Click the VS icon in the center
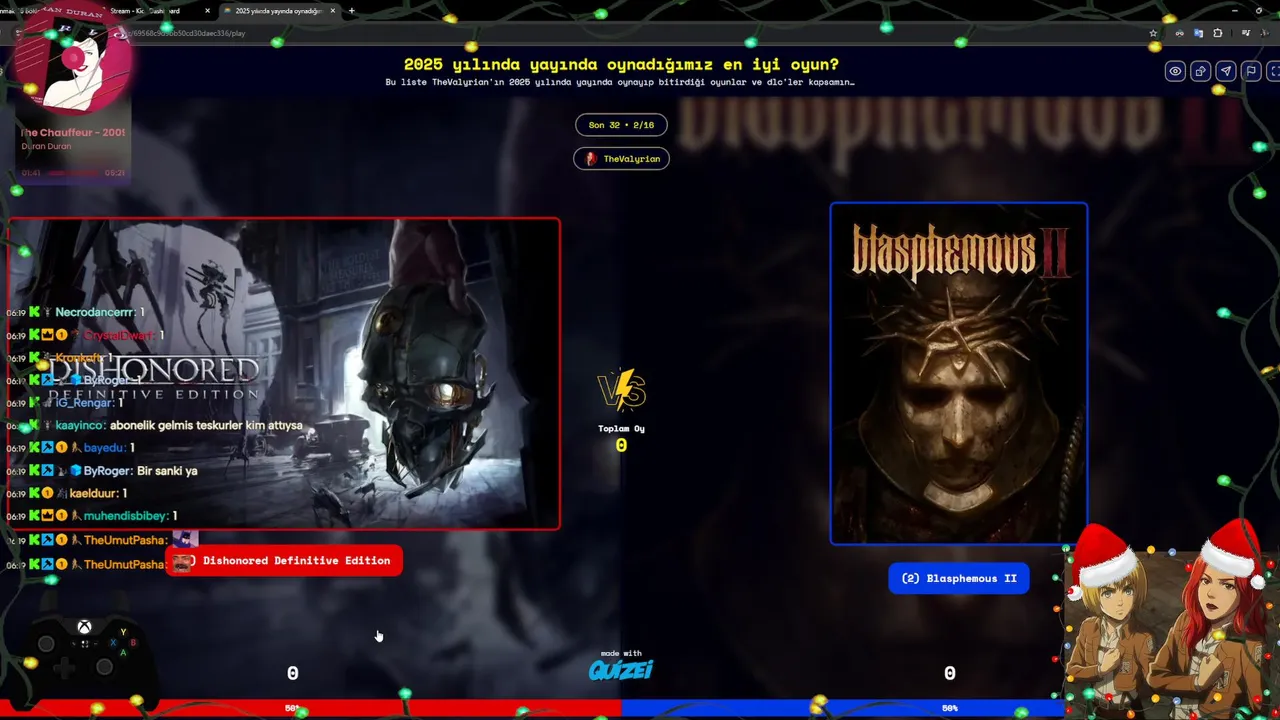The image size is (1280, 720). point(621,391)
